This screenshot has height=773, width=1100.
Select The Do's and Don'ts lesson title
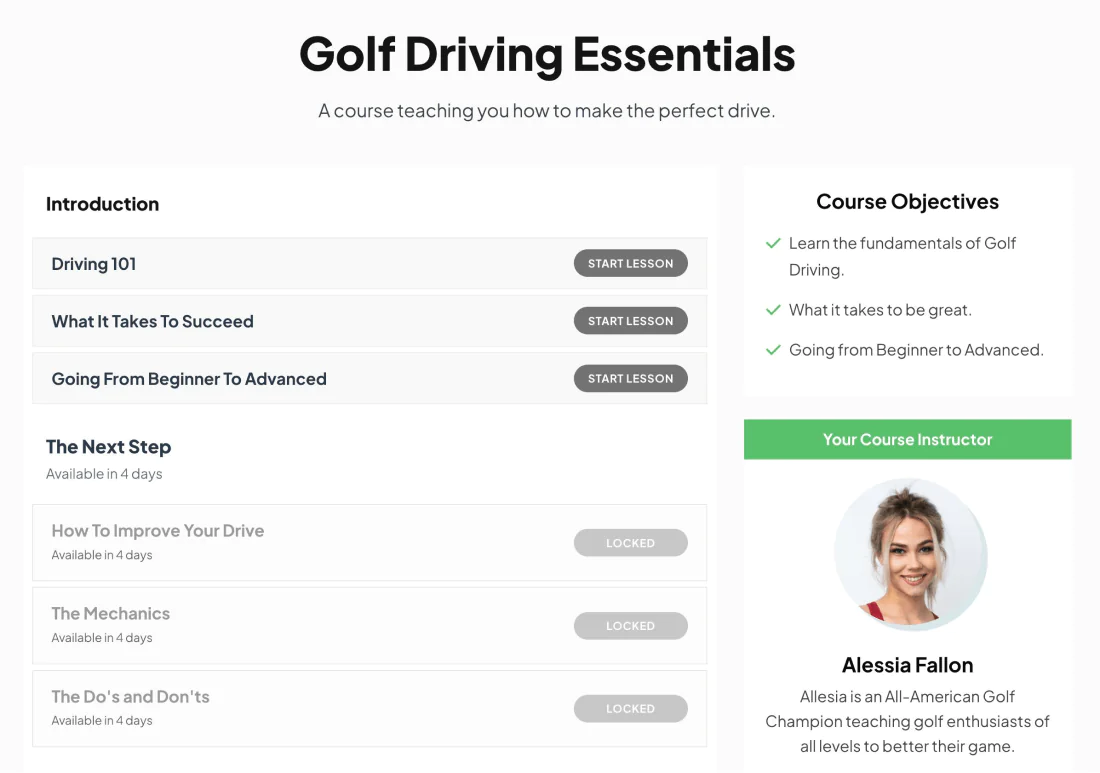coord(130,697)
